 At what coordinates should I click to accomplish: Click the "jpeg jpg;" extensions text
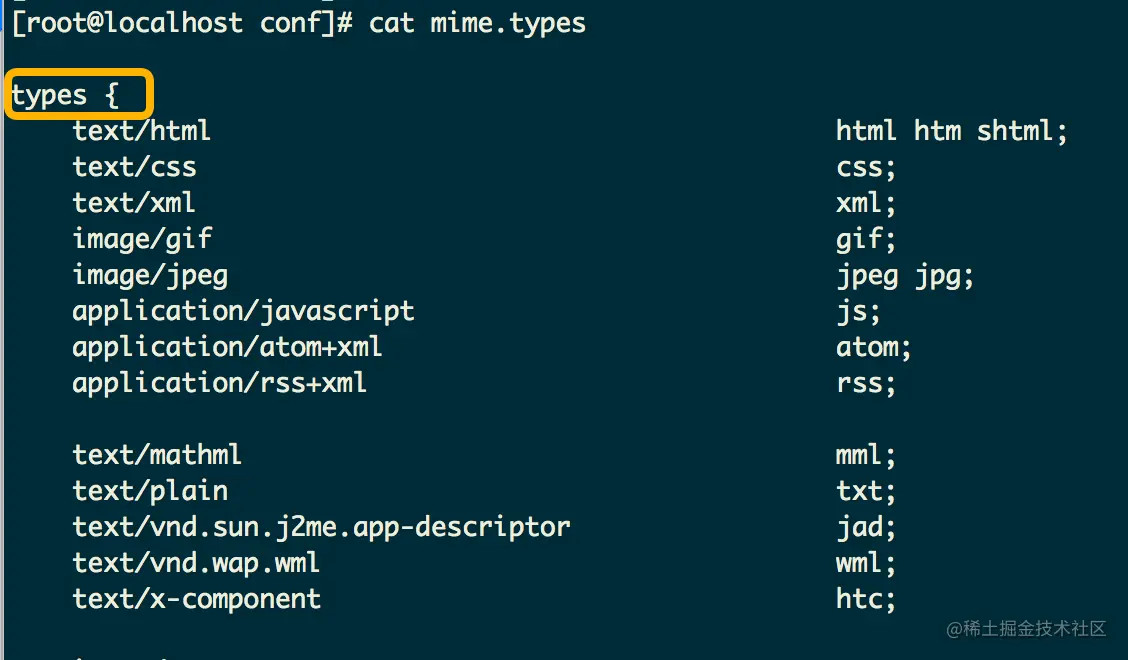904,276
